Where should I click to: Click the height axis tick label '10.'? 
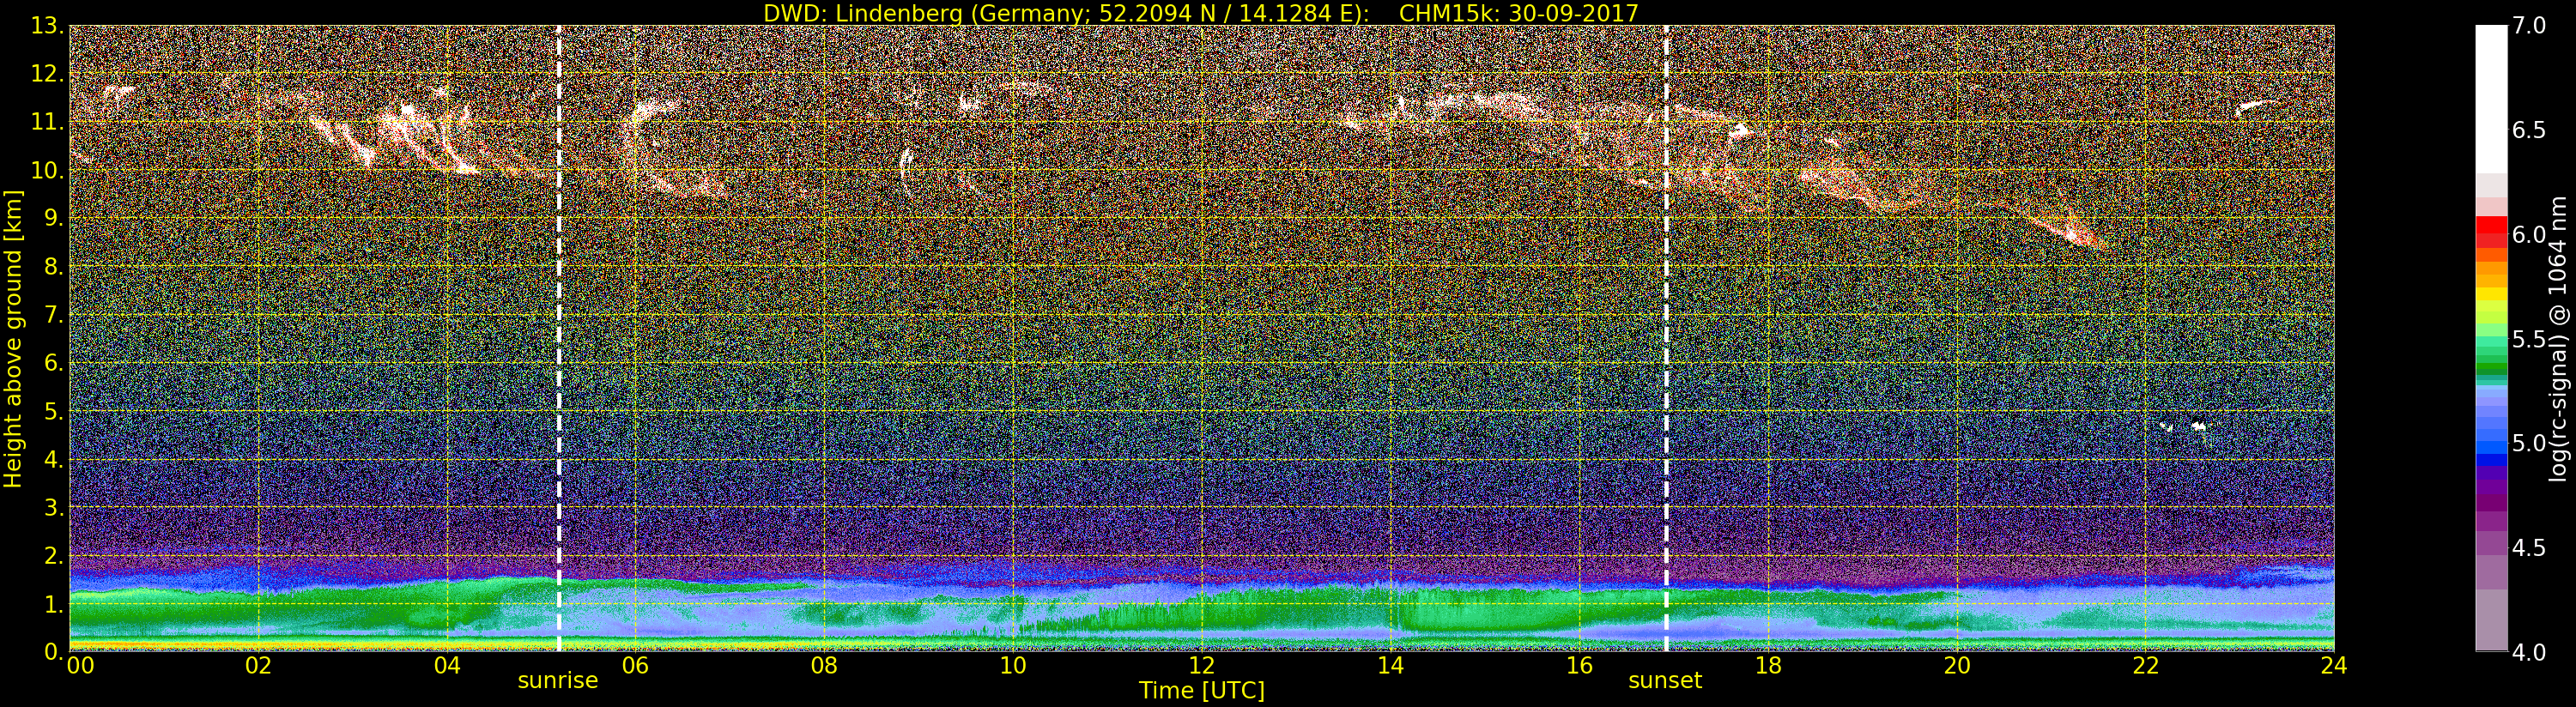coord(47,170)
